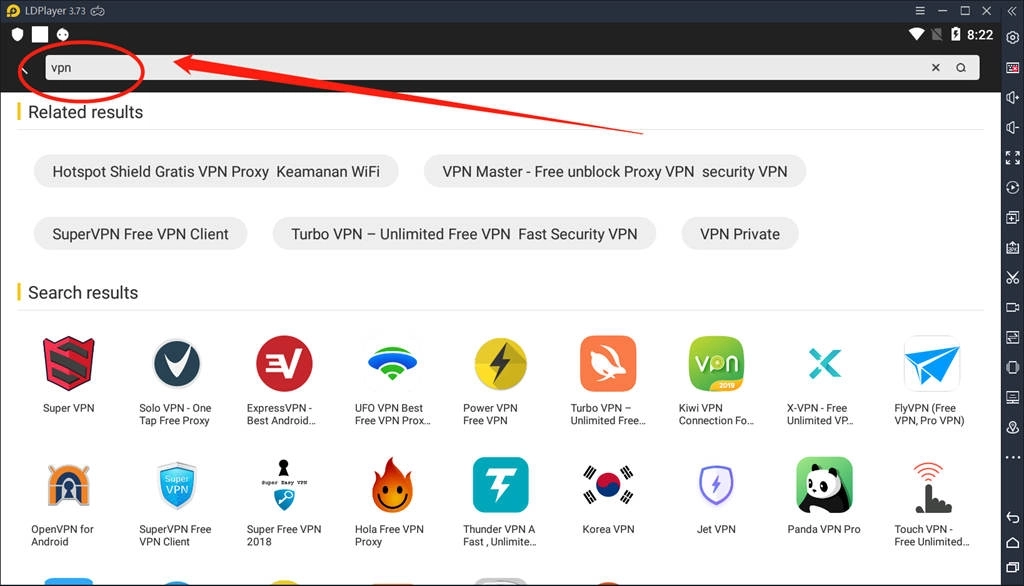
Task: Open LDPlayer settings gear in sidebar
Action: click(x=1012, y=37)
